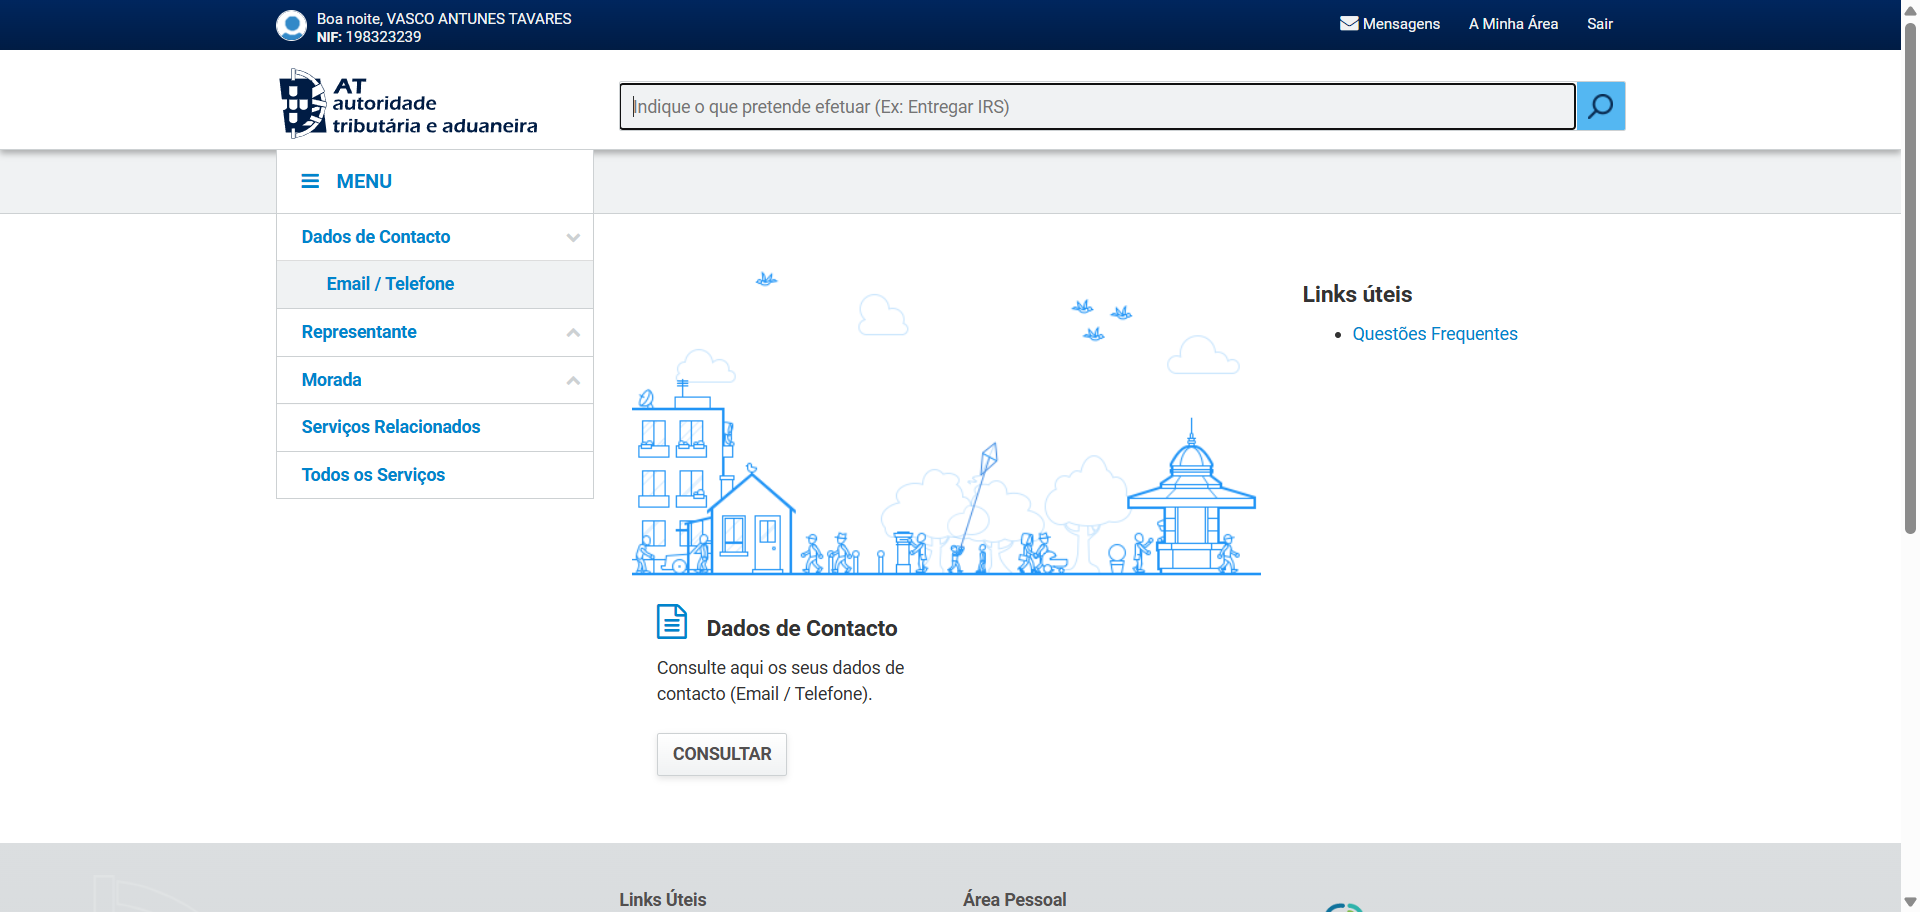Select Email / Telefone submenu item
This screenshot has height=912, width=1920.
tap(435, 284)
